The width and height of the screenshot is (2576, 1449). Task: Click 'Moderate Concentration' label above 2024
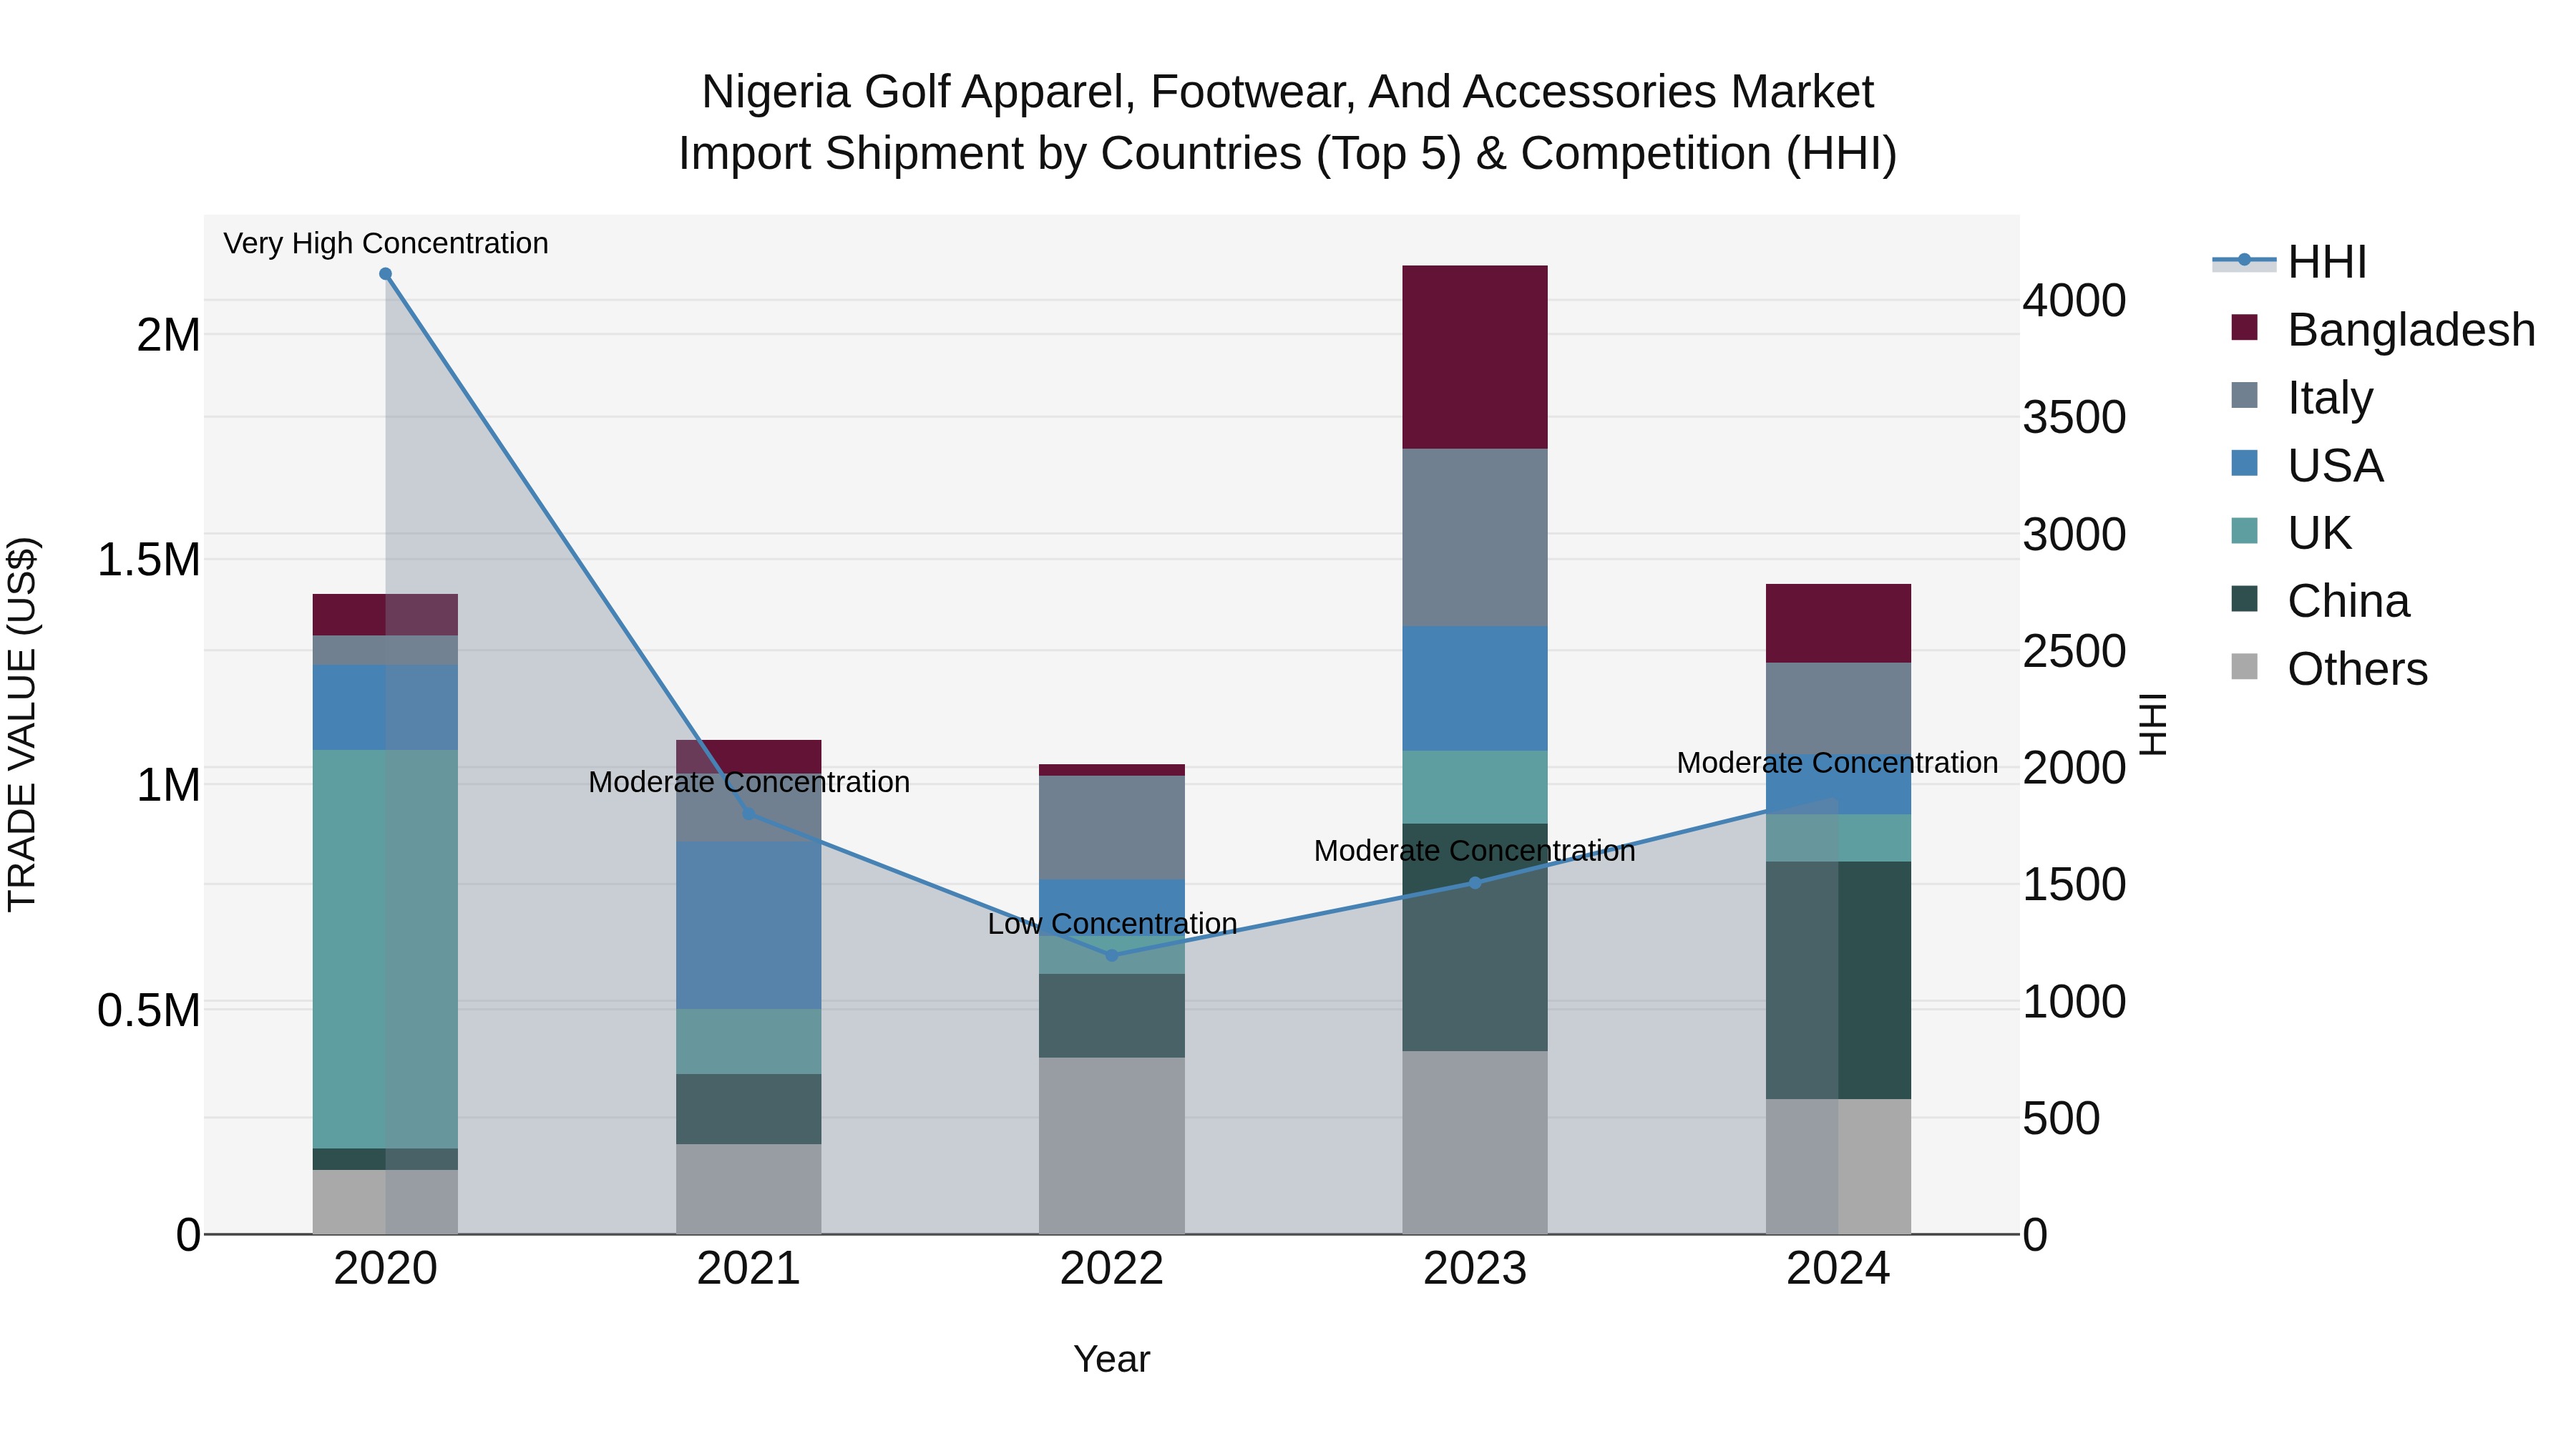pyautogui.click(x=1838, y=763)
